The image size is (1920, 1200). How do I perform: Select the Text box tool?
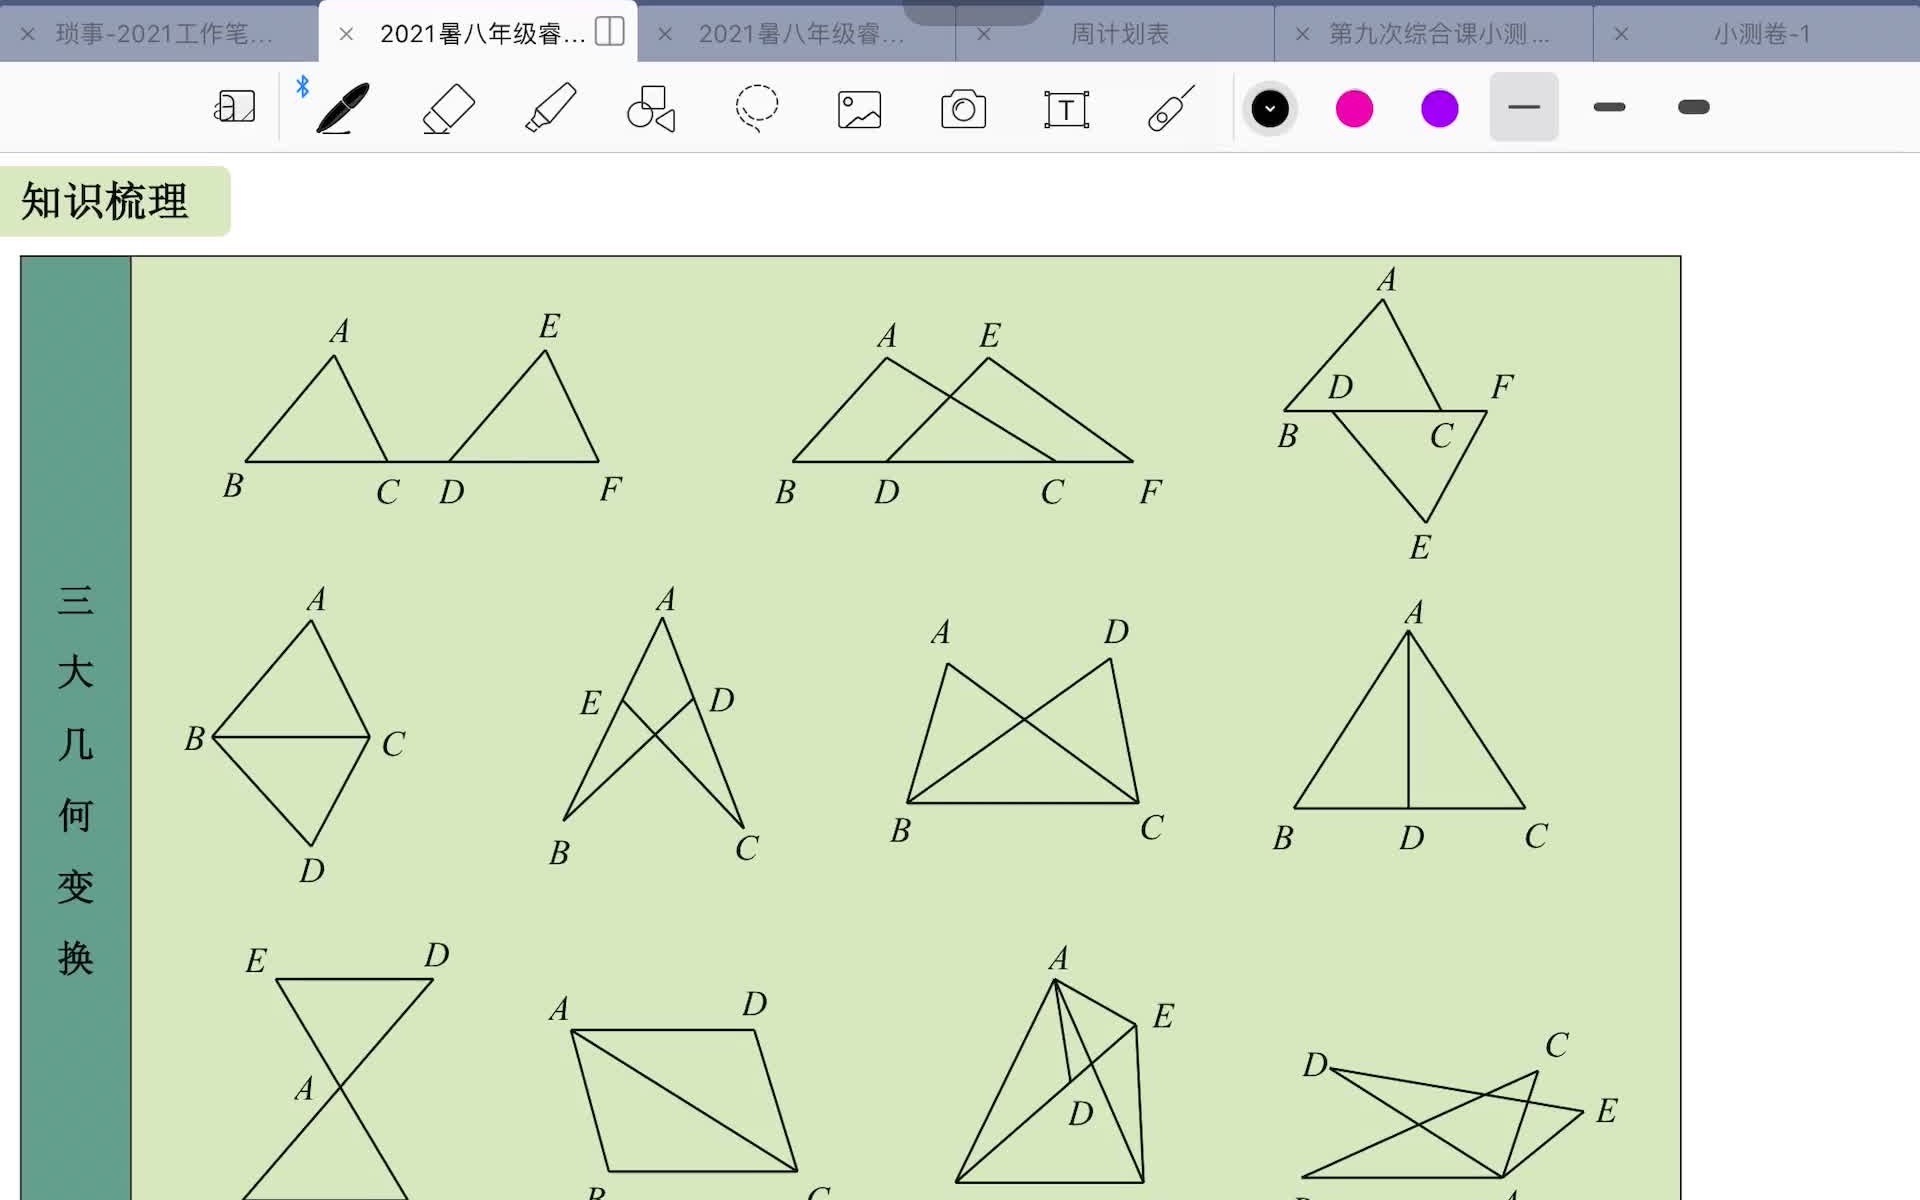pos(1066,109)
